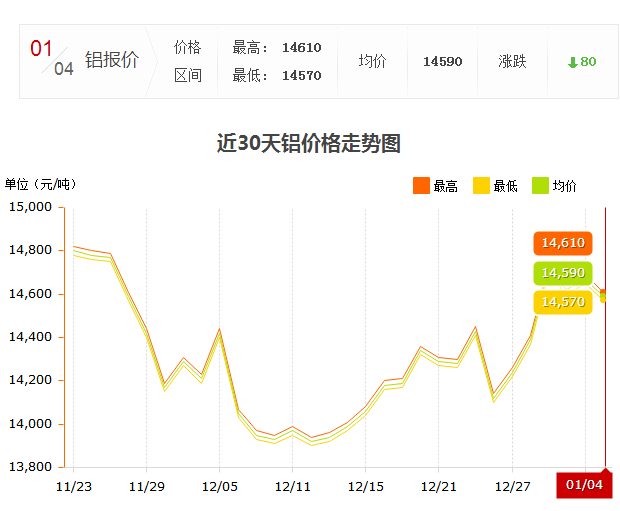Click the green down arrow icon

click(572, 62)
